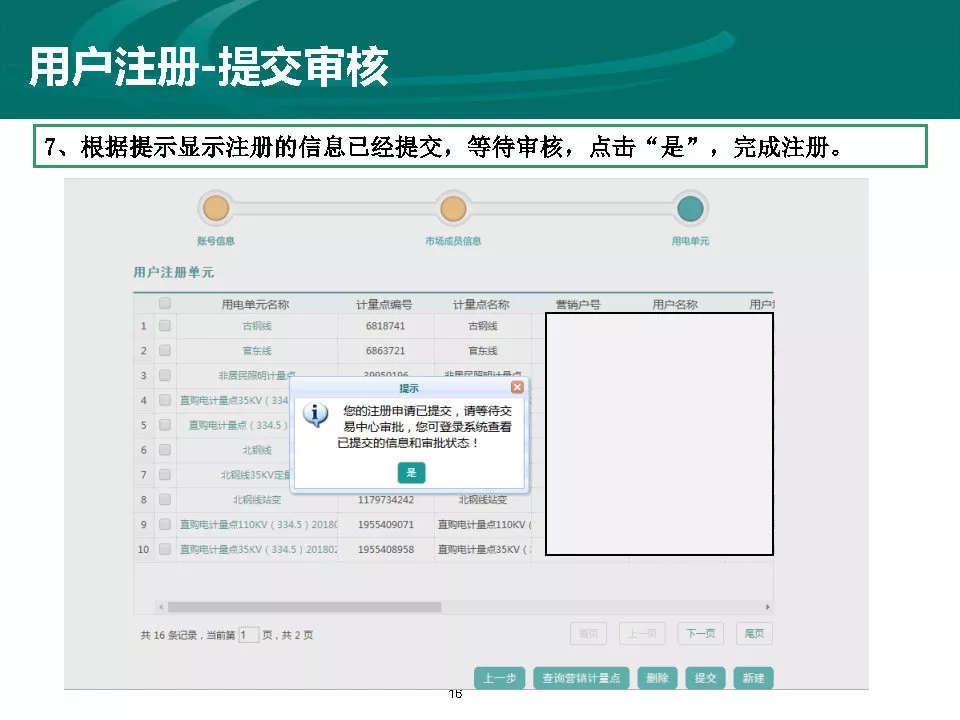Screen dimensions: 960x720
Task: Click the 账号信息 step circle
Action: tap(216, 209)
